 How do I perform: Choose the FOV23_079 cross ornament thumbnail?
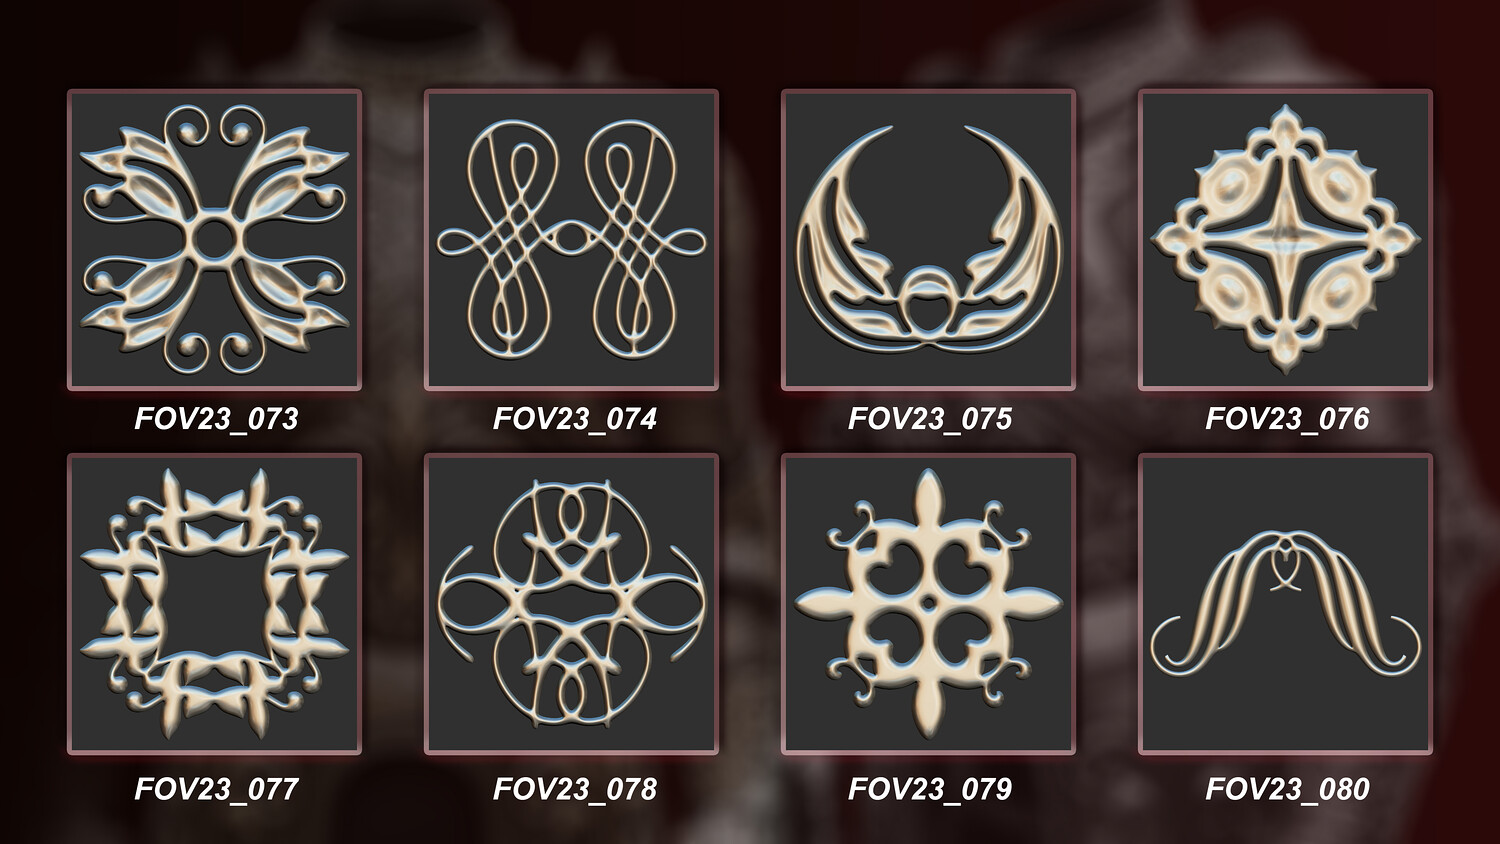(928, 604)
